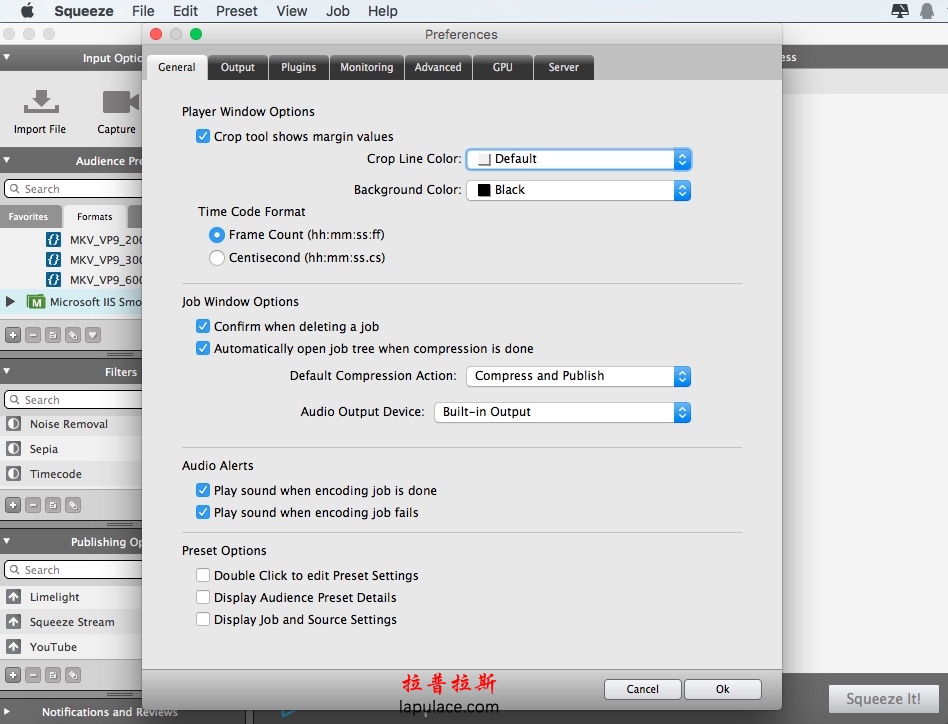948x724 pixels.
Task: Add a new filter with plus icon
Action: [x=13, y=505]
